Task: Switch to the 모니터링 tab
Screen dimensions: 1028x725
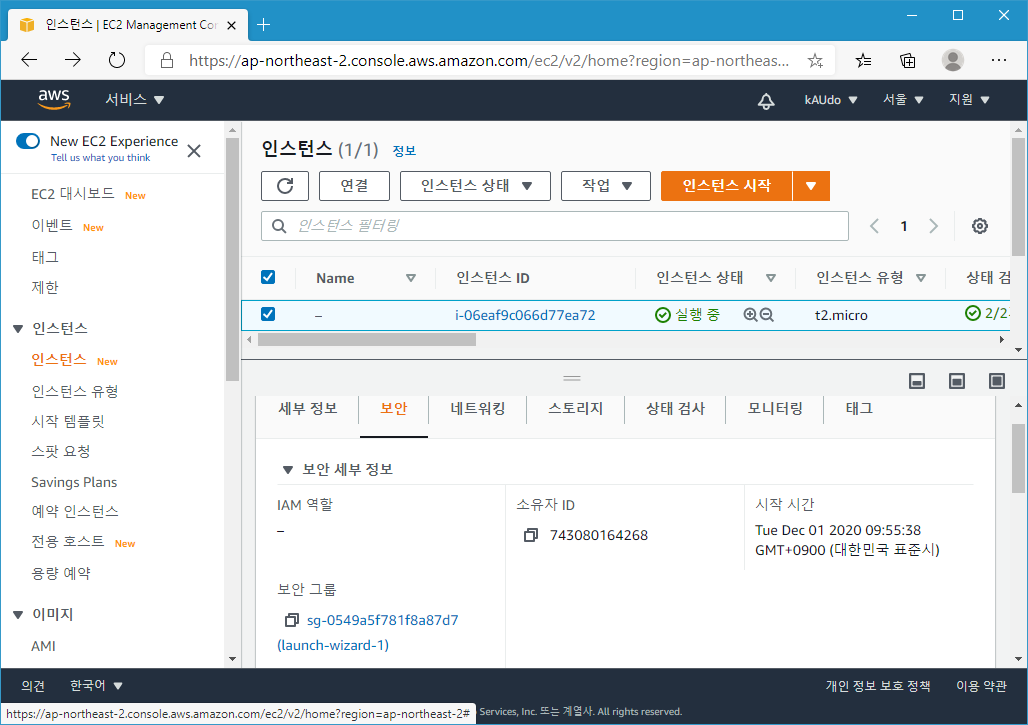Action: (x=775, y=409)
